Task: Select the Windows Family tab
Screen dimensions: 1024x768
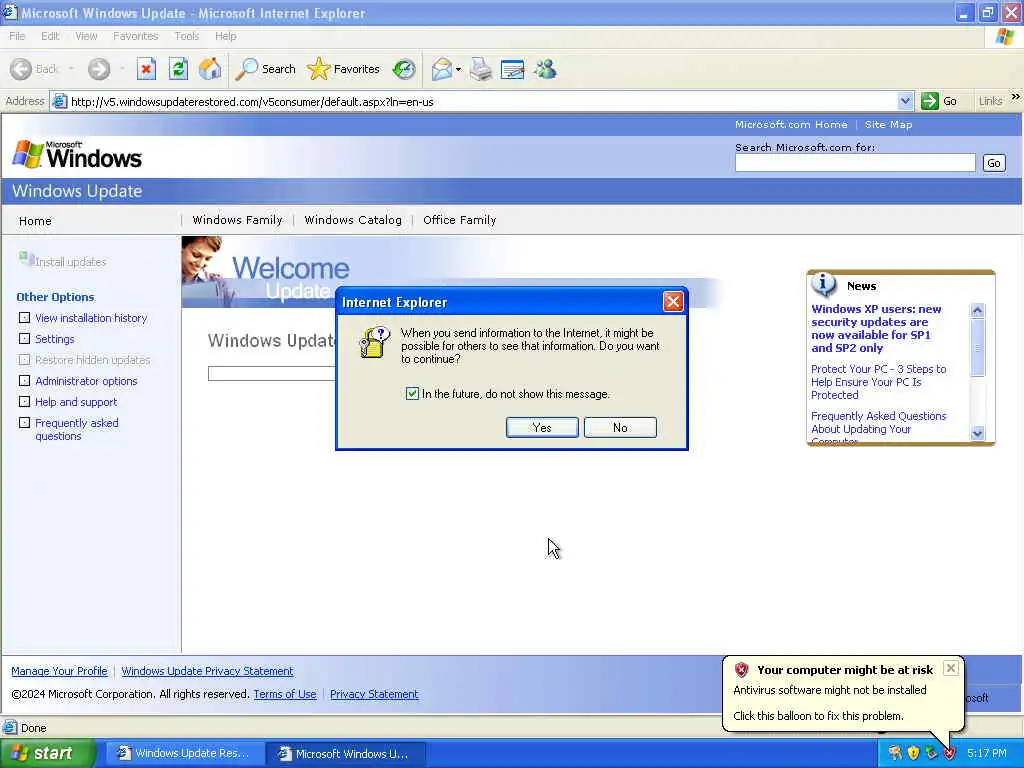Action: (x=237, y=220)
